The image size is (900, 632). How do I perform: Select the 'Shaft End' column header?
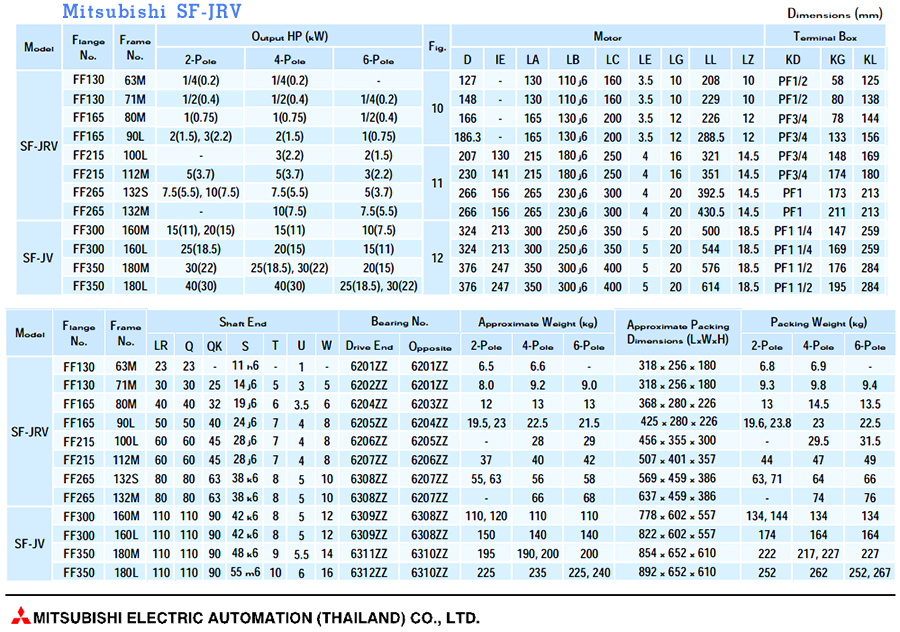243,323
